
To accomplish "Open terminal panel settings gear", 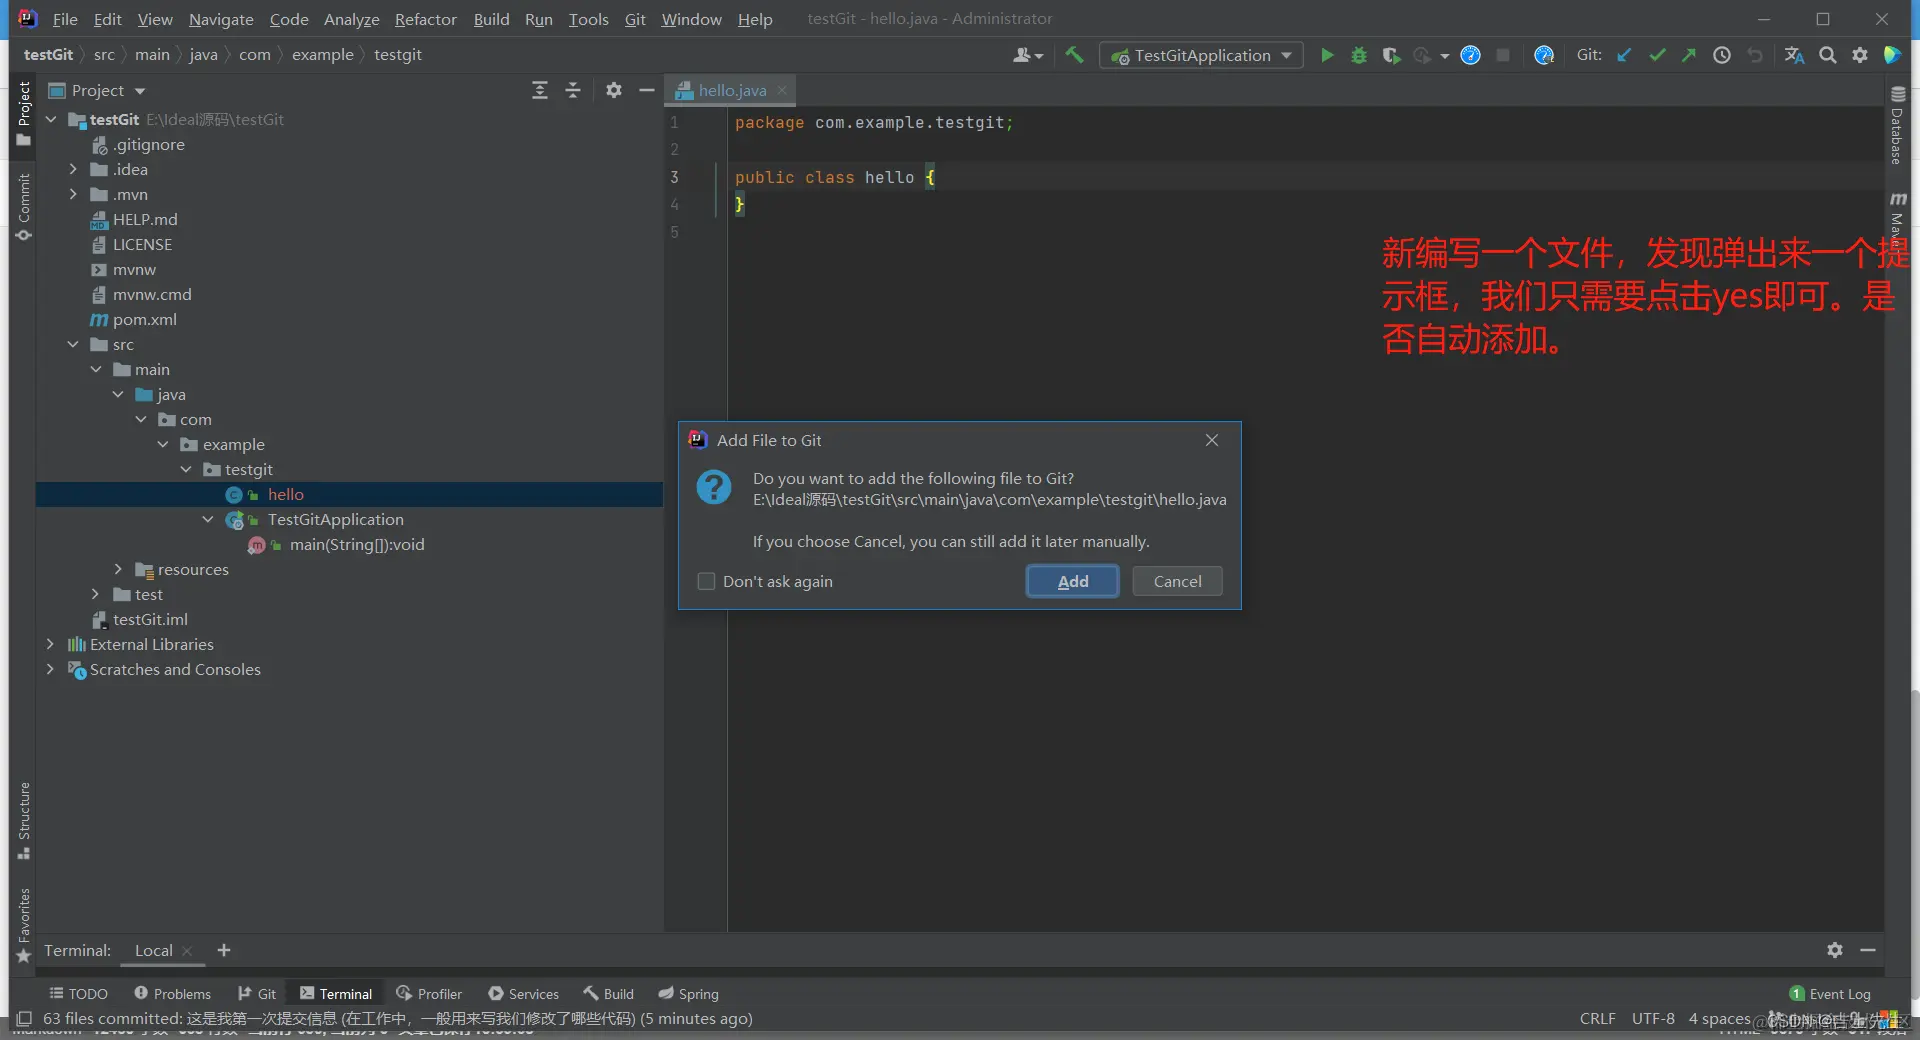I will click(x=1835, y=950).
